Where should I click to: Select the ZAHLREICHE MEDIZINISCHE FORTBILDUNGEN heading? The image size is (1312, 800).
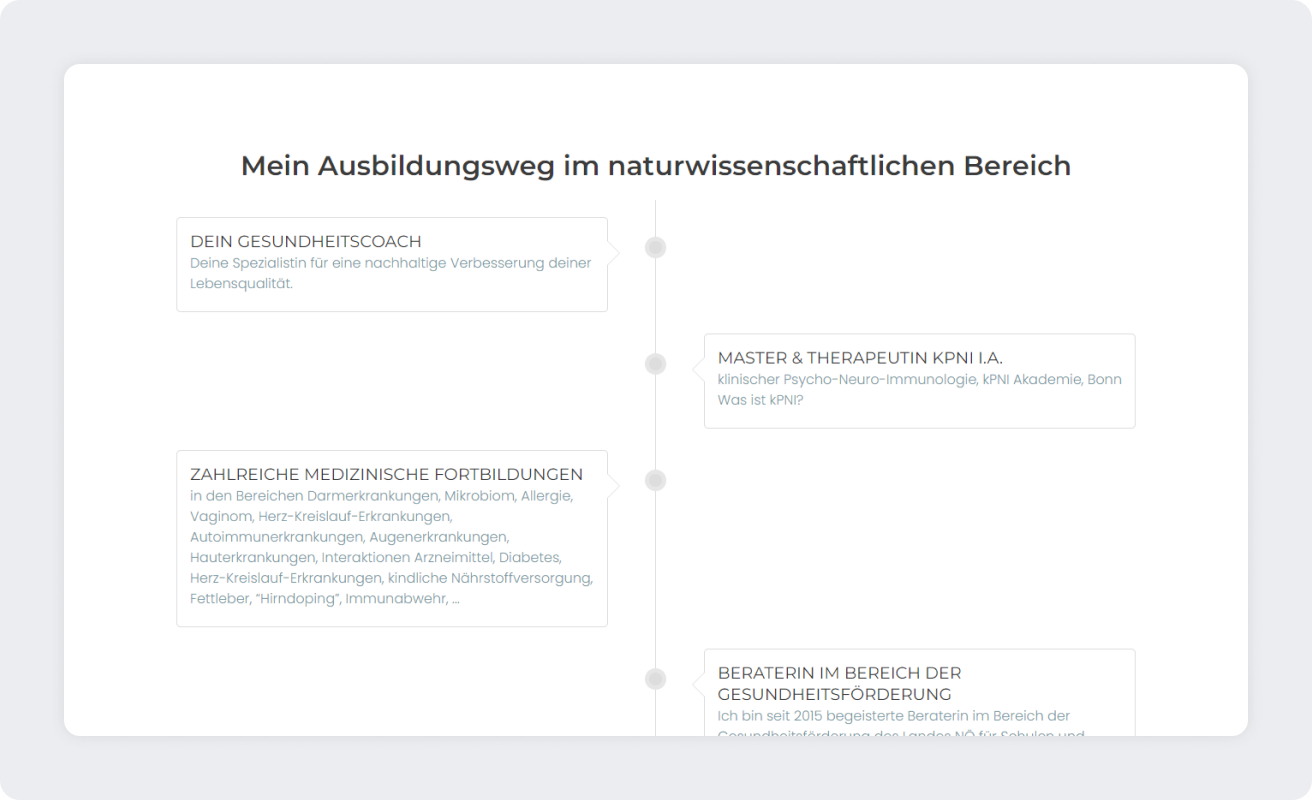[x=386, y=474]
